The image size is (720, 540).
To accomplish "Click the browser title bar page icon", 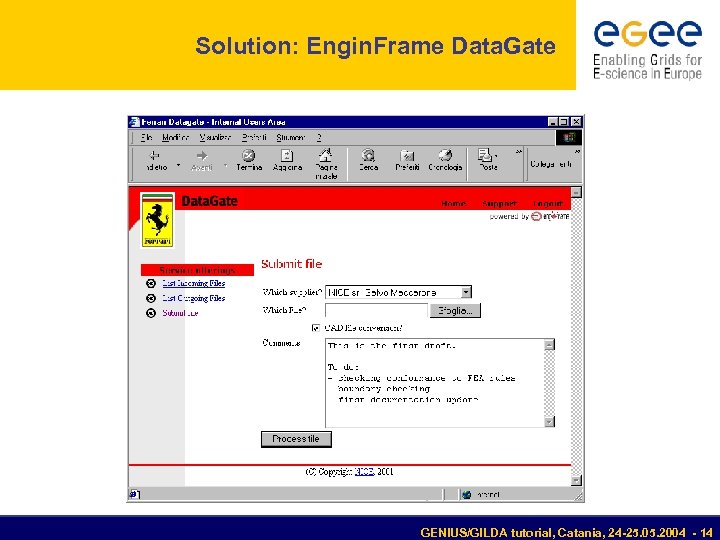I will [134, 122].
